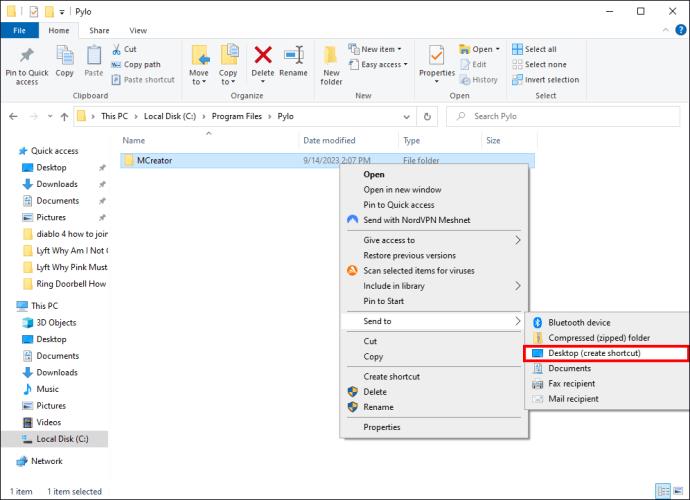Click the up-arrow parent folder icon
This screenshot has width=690, height=500.
(x=65, y=117)
